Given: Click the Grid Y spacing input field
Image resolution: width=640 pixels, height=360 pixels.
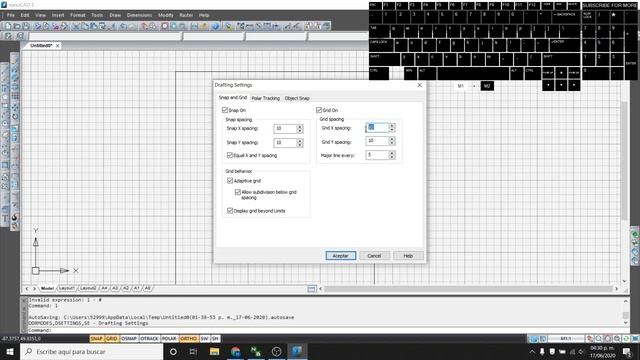Looking at the screenshot, I should click(377, 141).
